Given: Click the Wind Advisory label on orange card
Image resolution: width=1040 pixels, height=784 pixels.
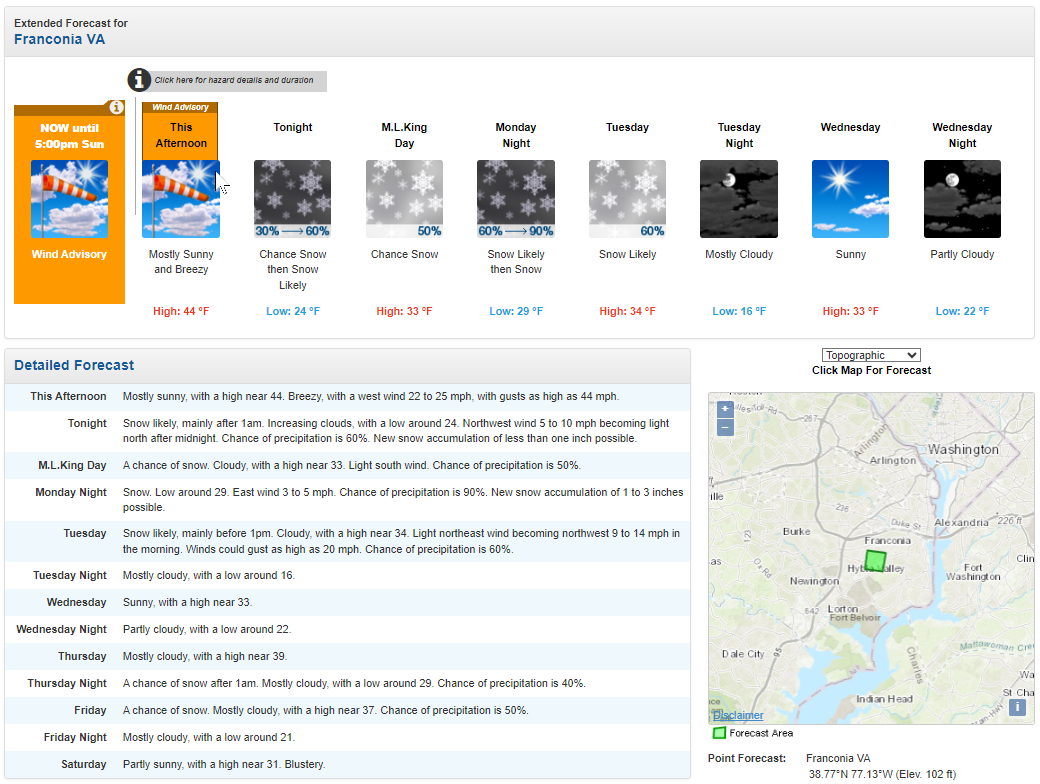Looking at the screenshot, I should (x=69, y=254).
